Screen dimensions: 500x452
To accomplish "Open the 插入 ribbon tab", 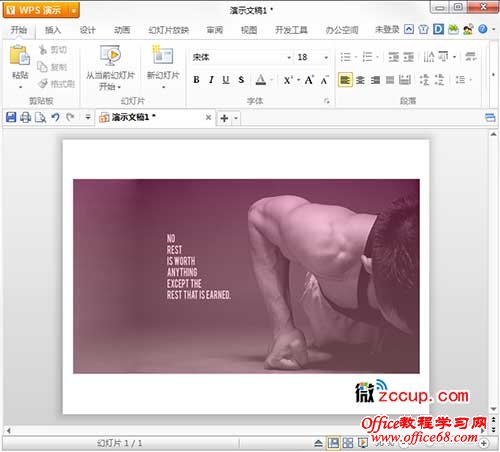I will [53, 30].
